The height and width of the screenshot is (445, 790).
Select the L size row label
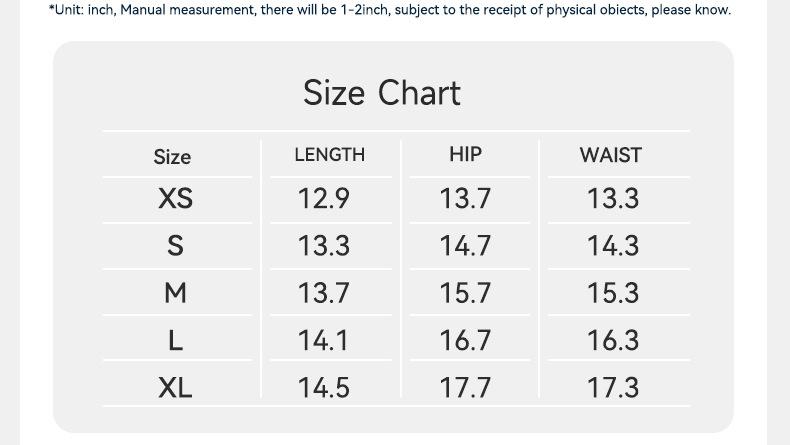click(175, 340)
